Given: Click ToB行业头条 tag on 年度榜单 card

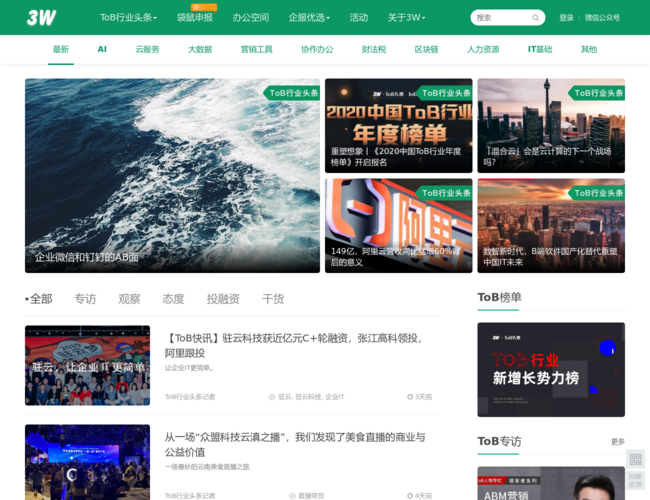Looking at the screenshot, I should point(444,93).
